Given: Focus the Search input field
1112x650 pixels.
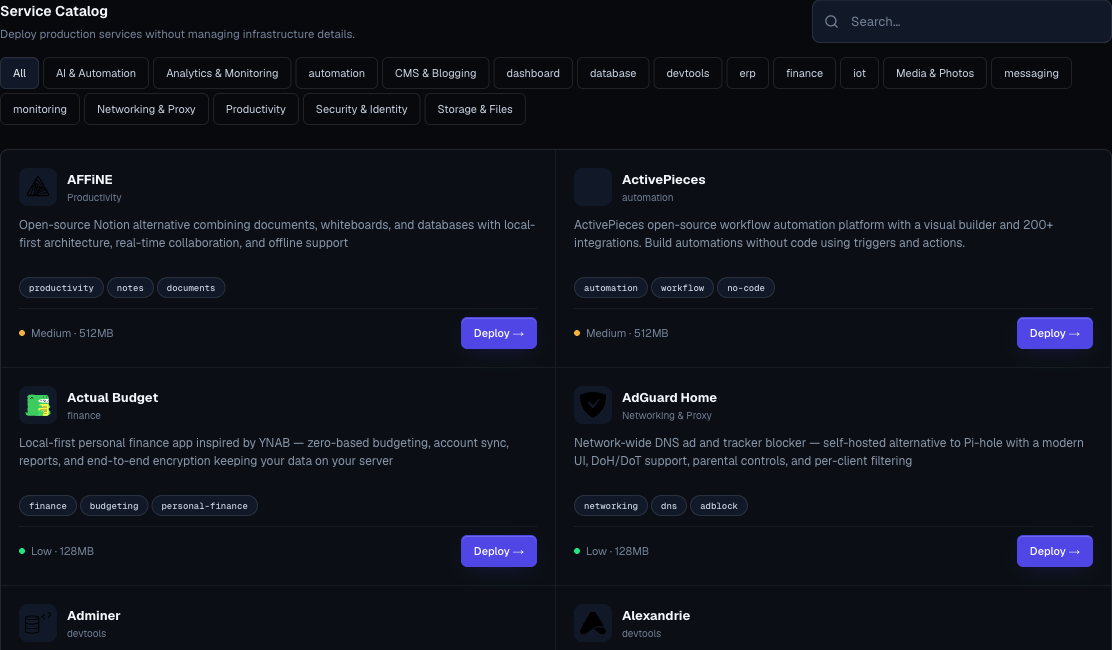Looking at the screenshot, I should (x=962, y=22).
